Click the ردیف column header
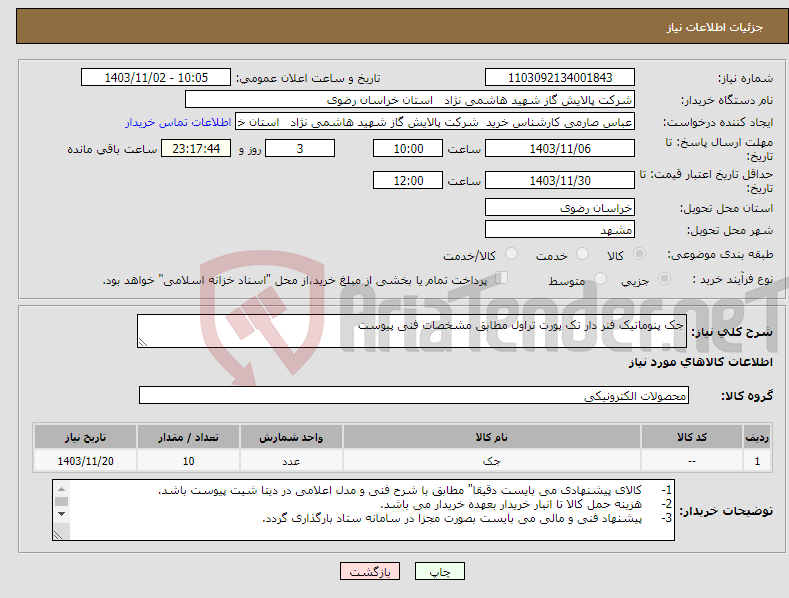 tap(757, 437)
